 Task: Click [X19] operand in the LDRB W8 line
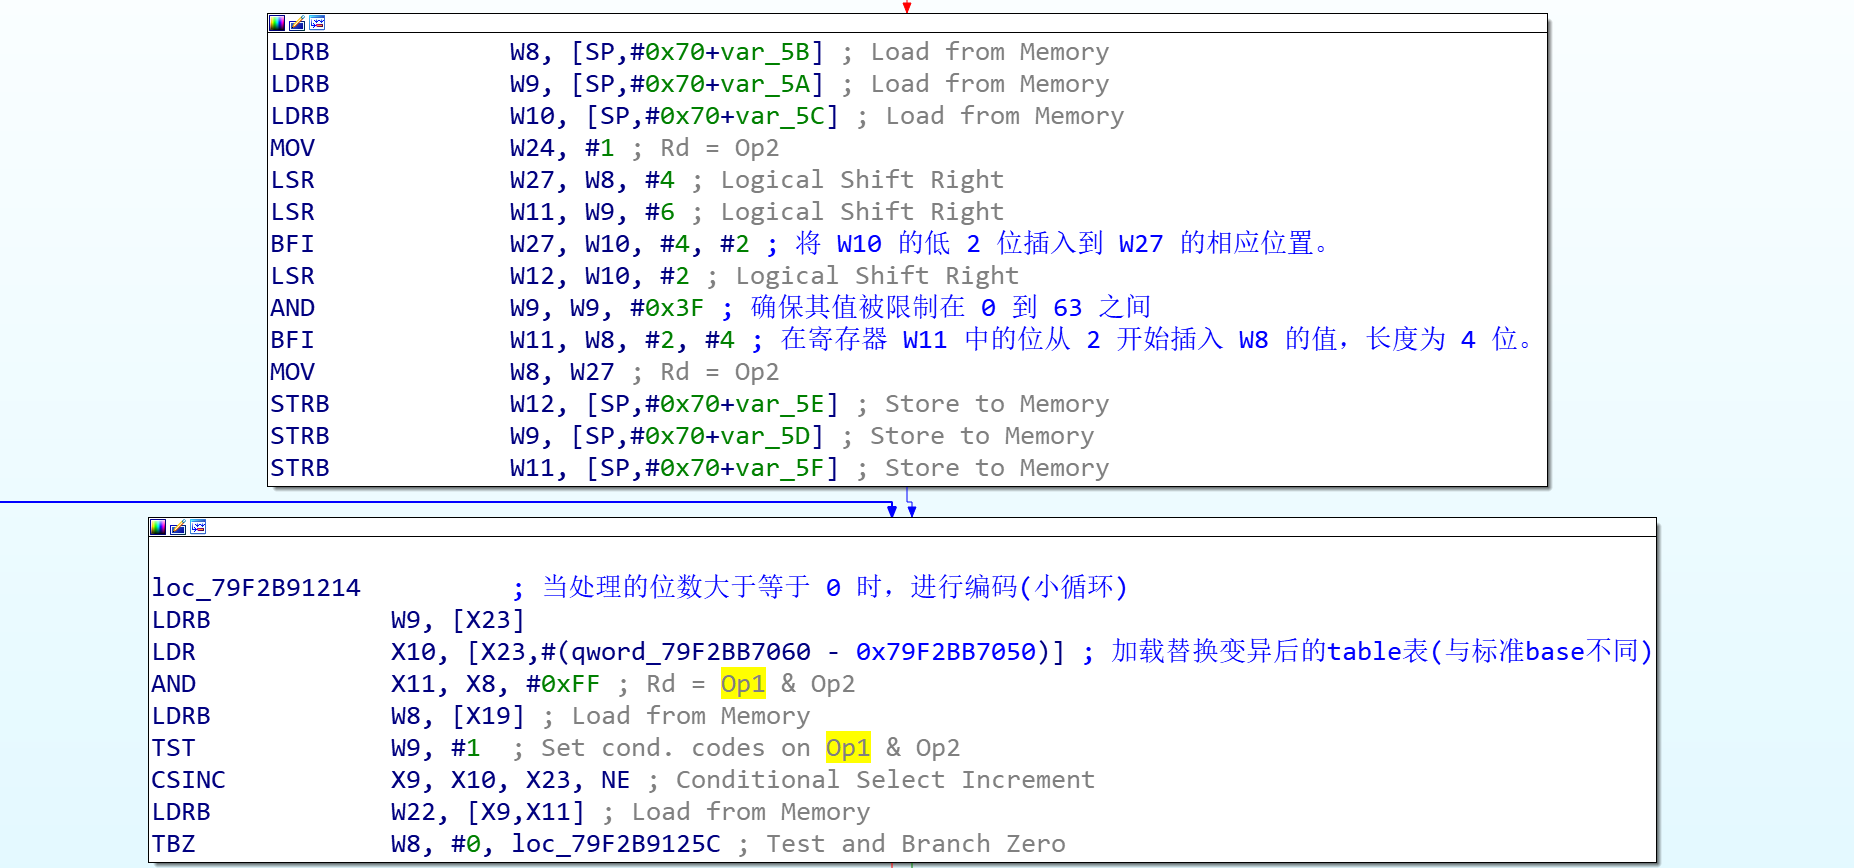pos(488,716)
